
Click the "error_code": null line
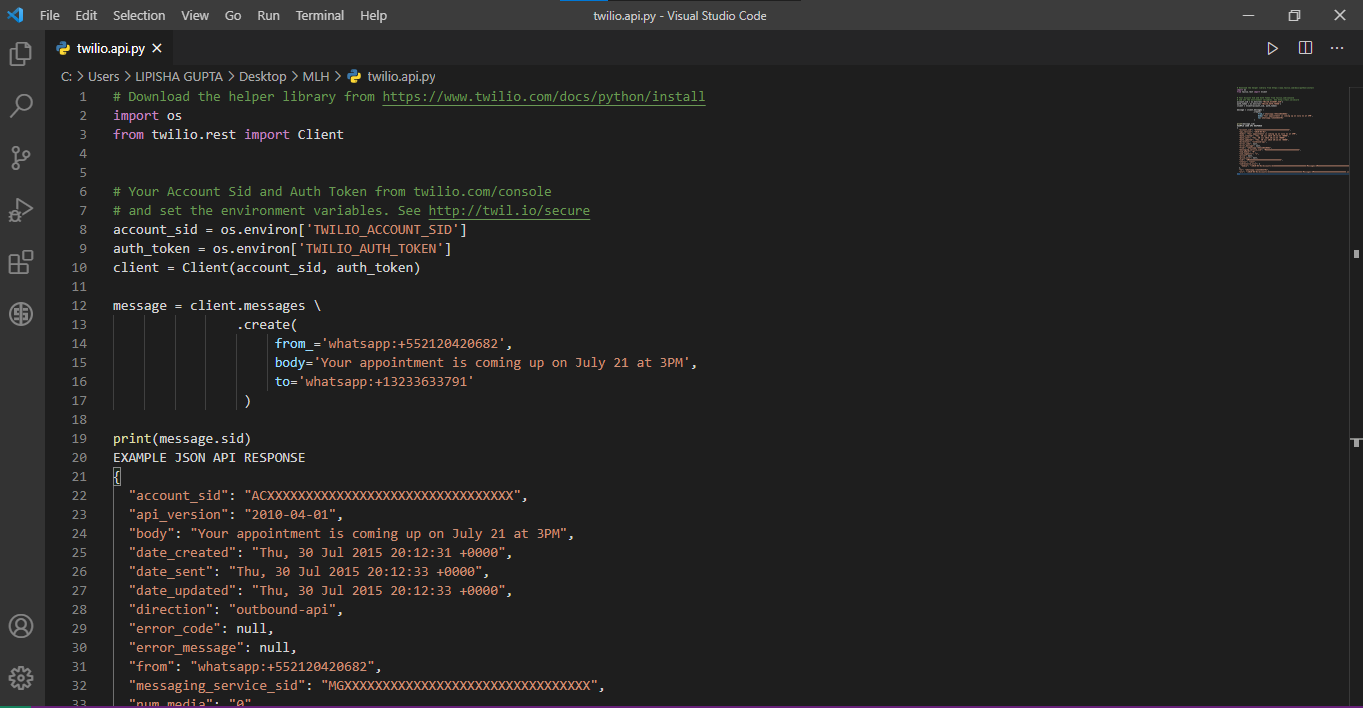pyautogui.click(x=201, y=629)
